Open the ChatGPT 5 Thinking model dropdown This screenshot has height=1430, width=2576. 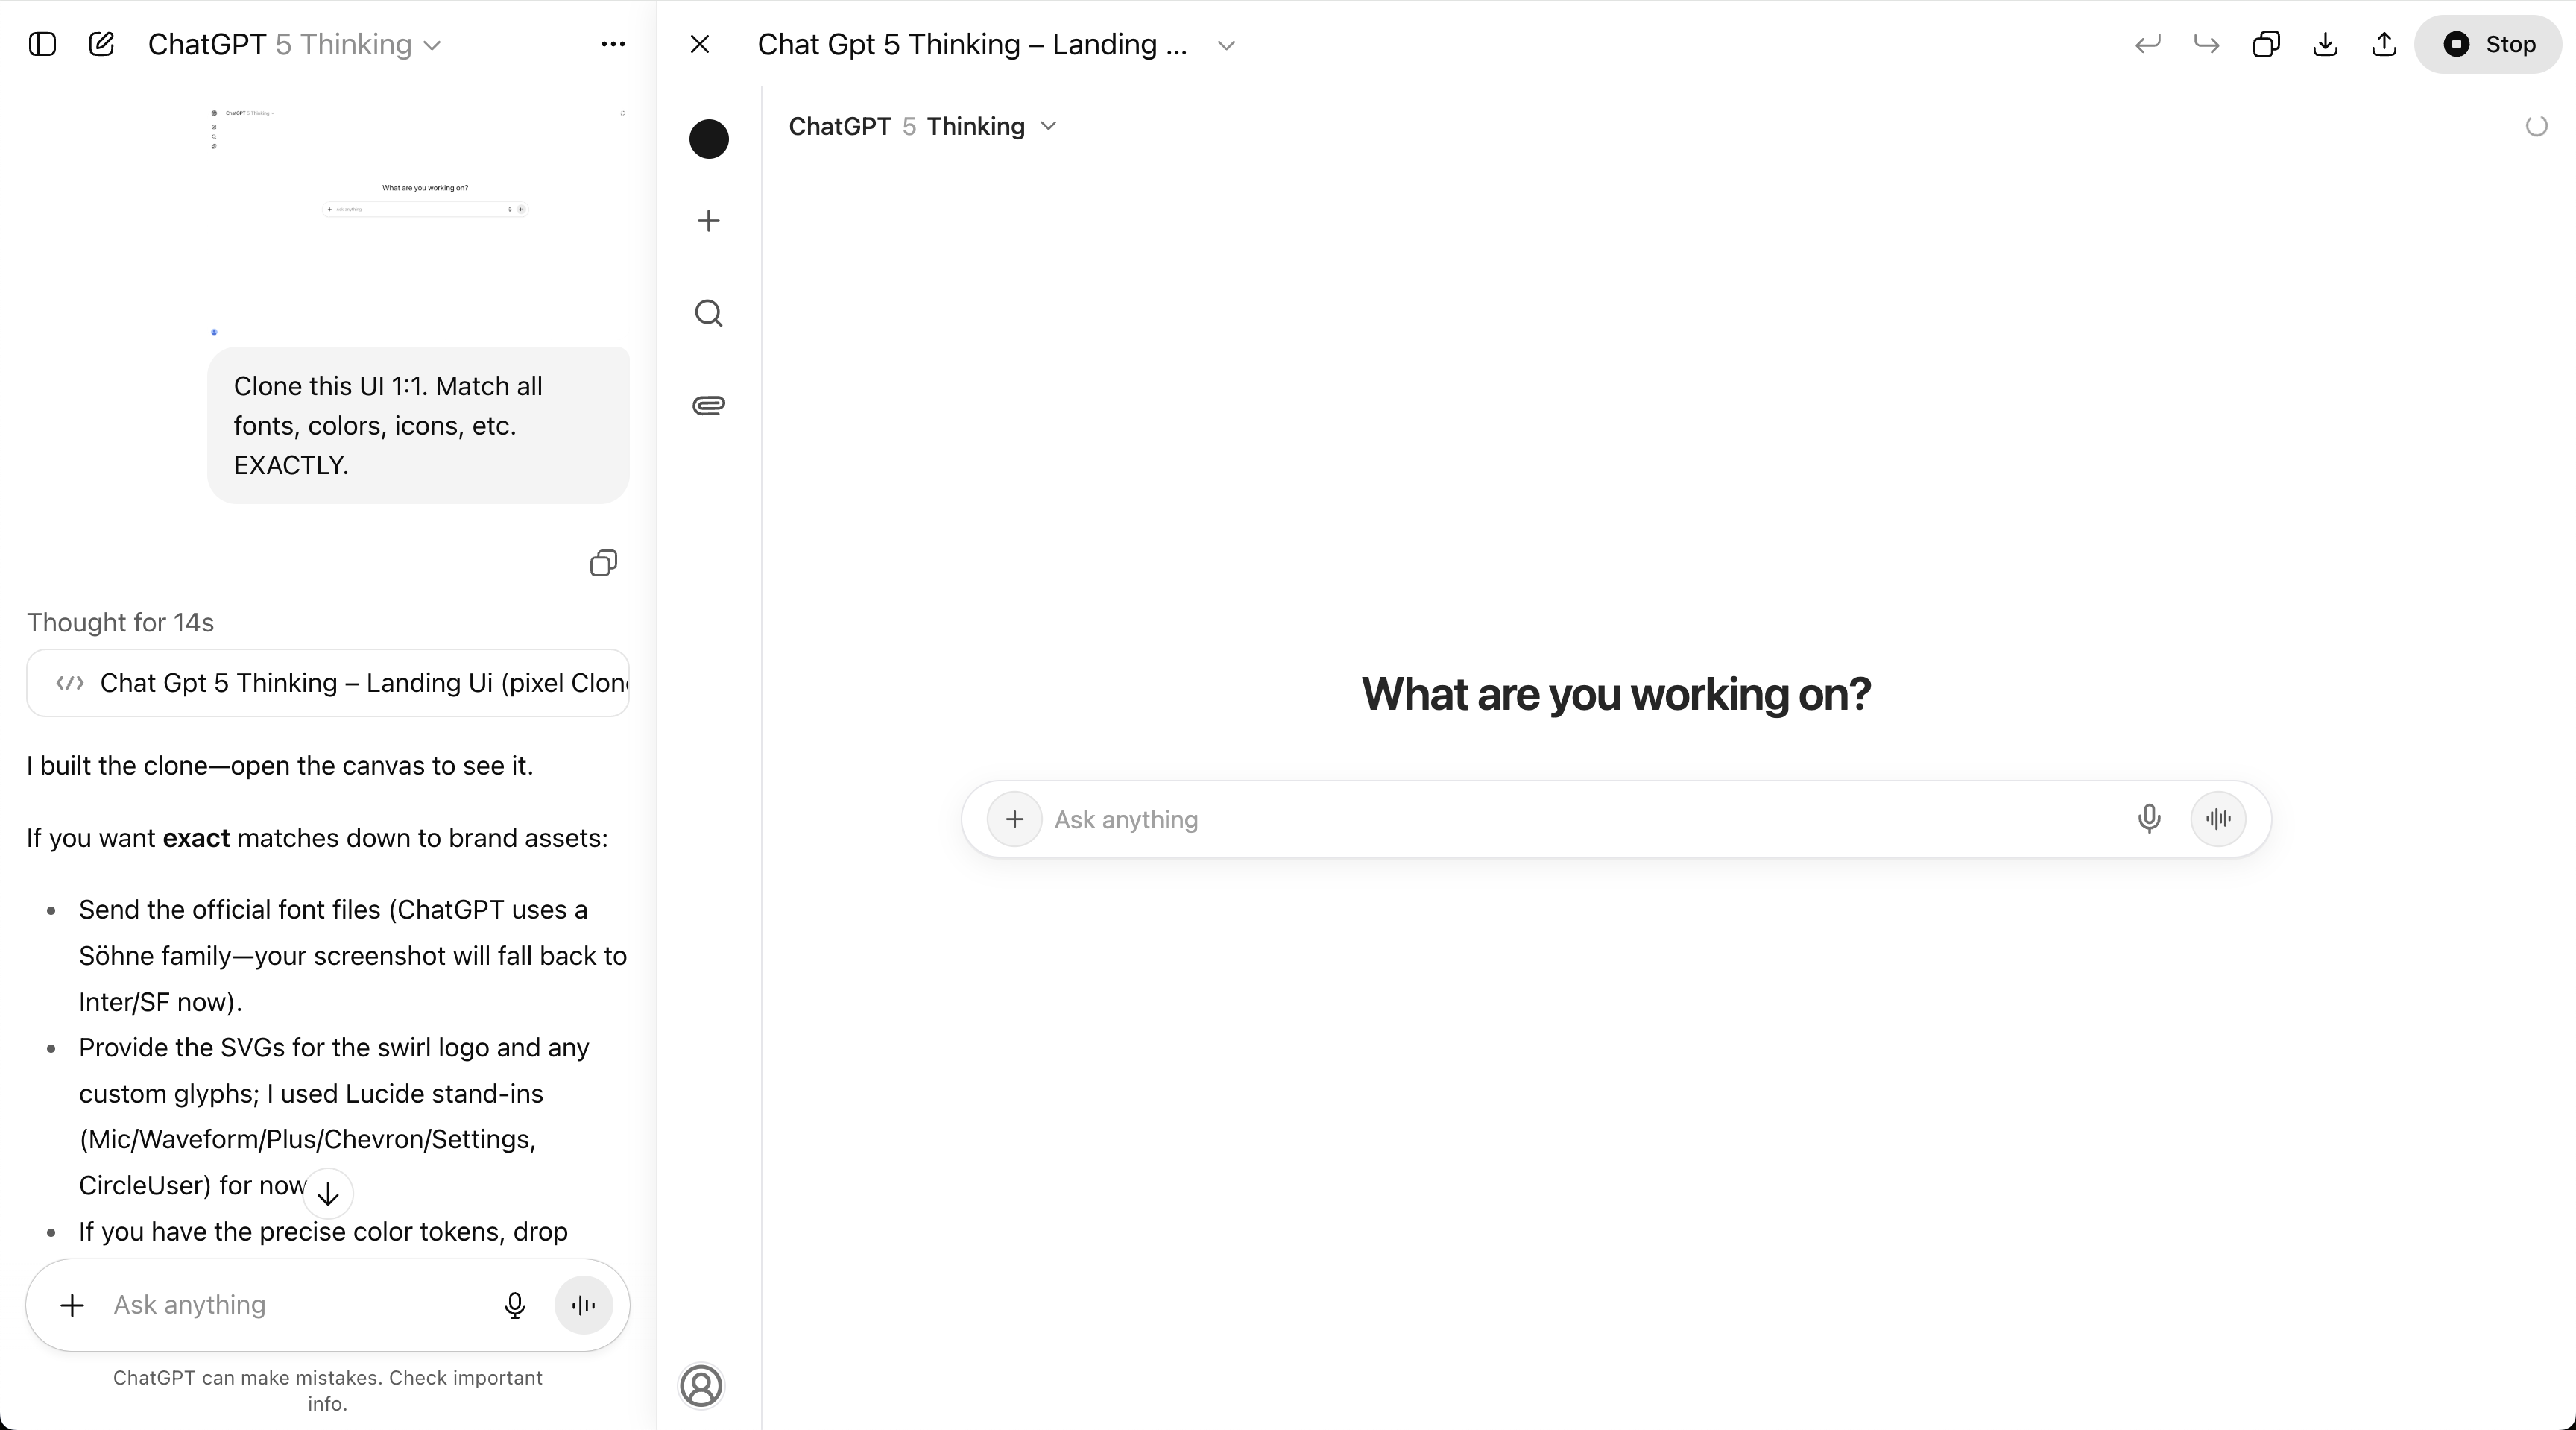(x=294, y=44)
